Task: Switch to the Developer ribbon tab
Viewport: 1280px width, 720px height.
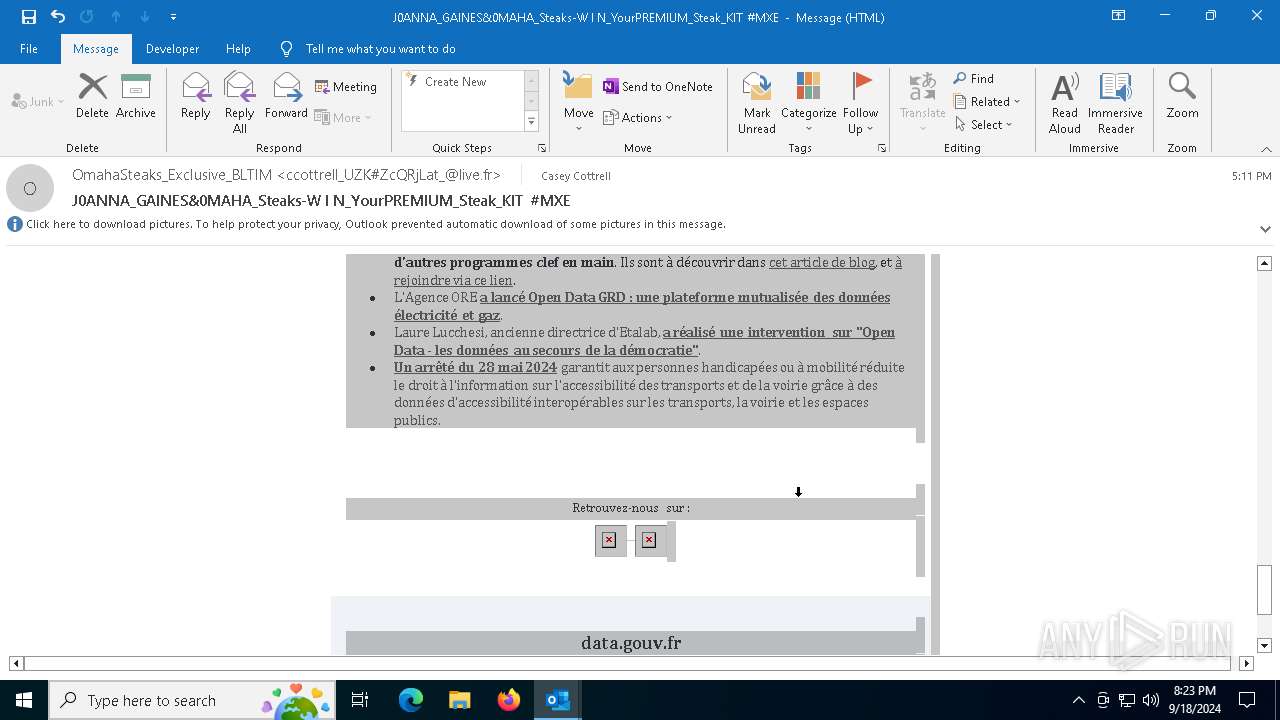Action: tap(172, 49)
